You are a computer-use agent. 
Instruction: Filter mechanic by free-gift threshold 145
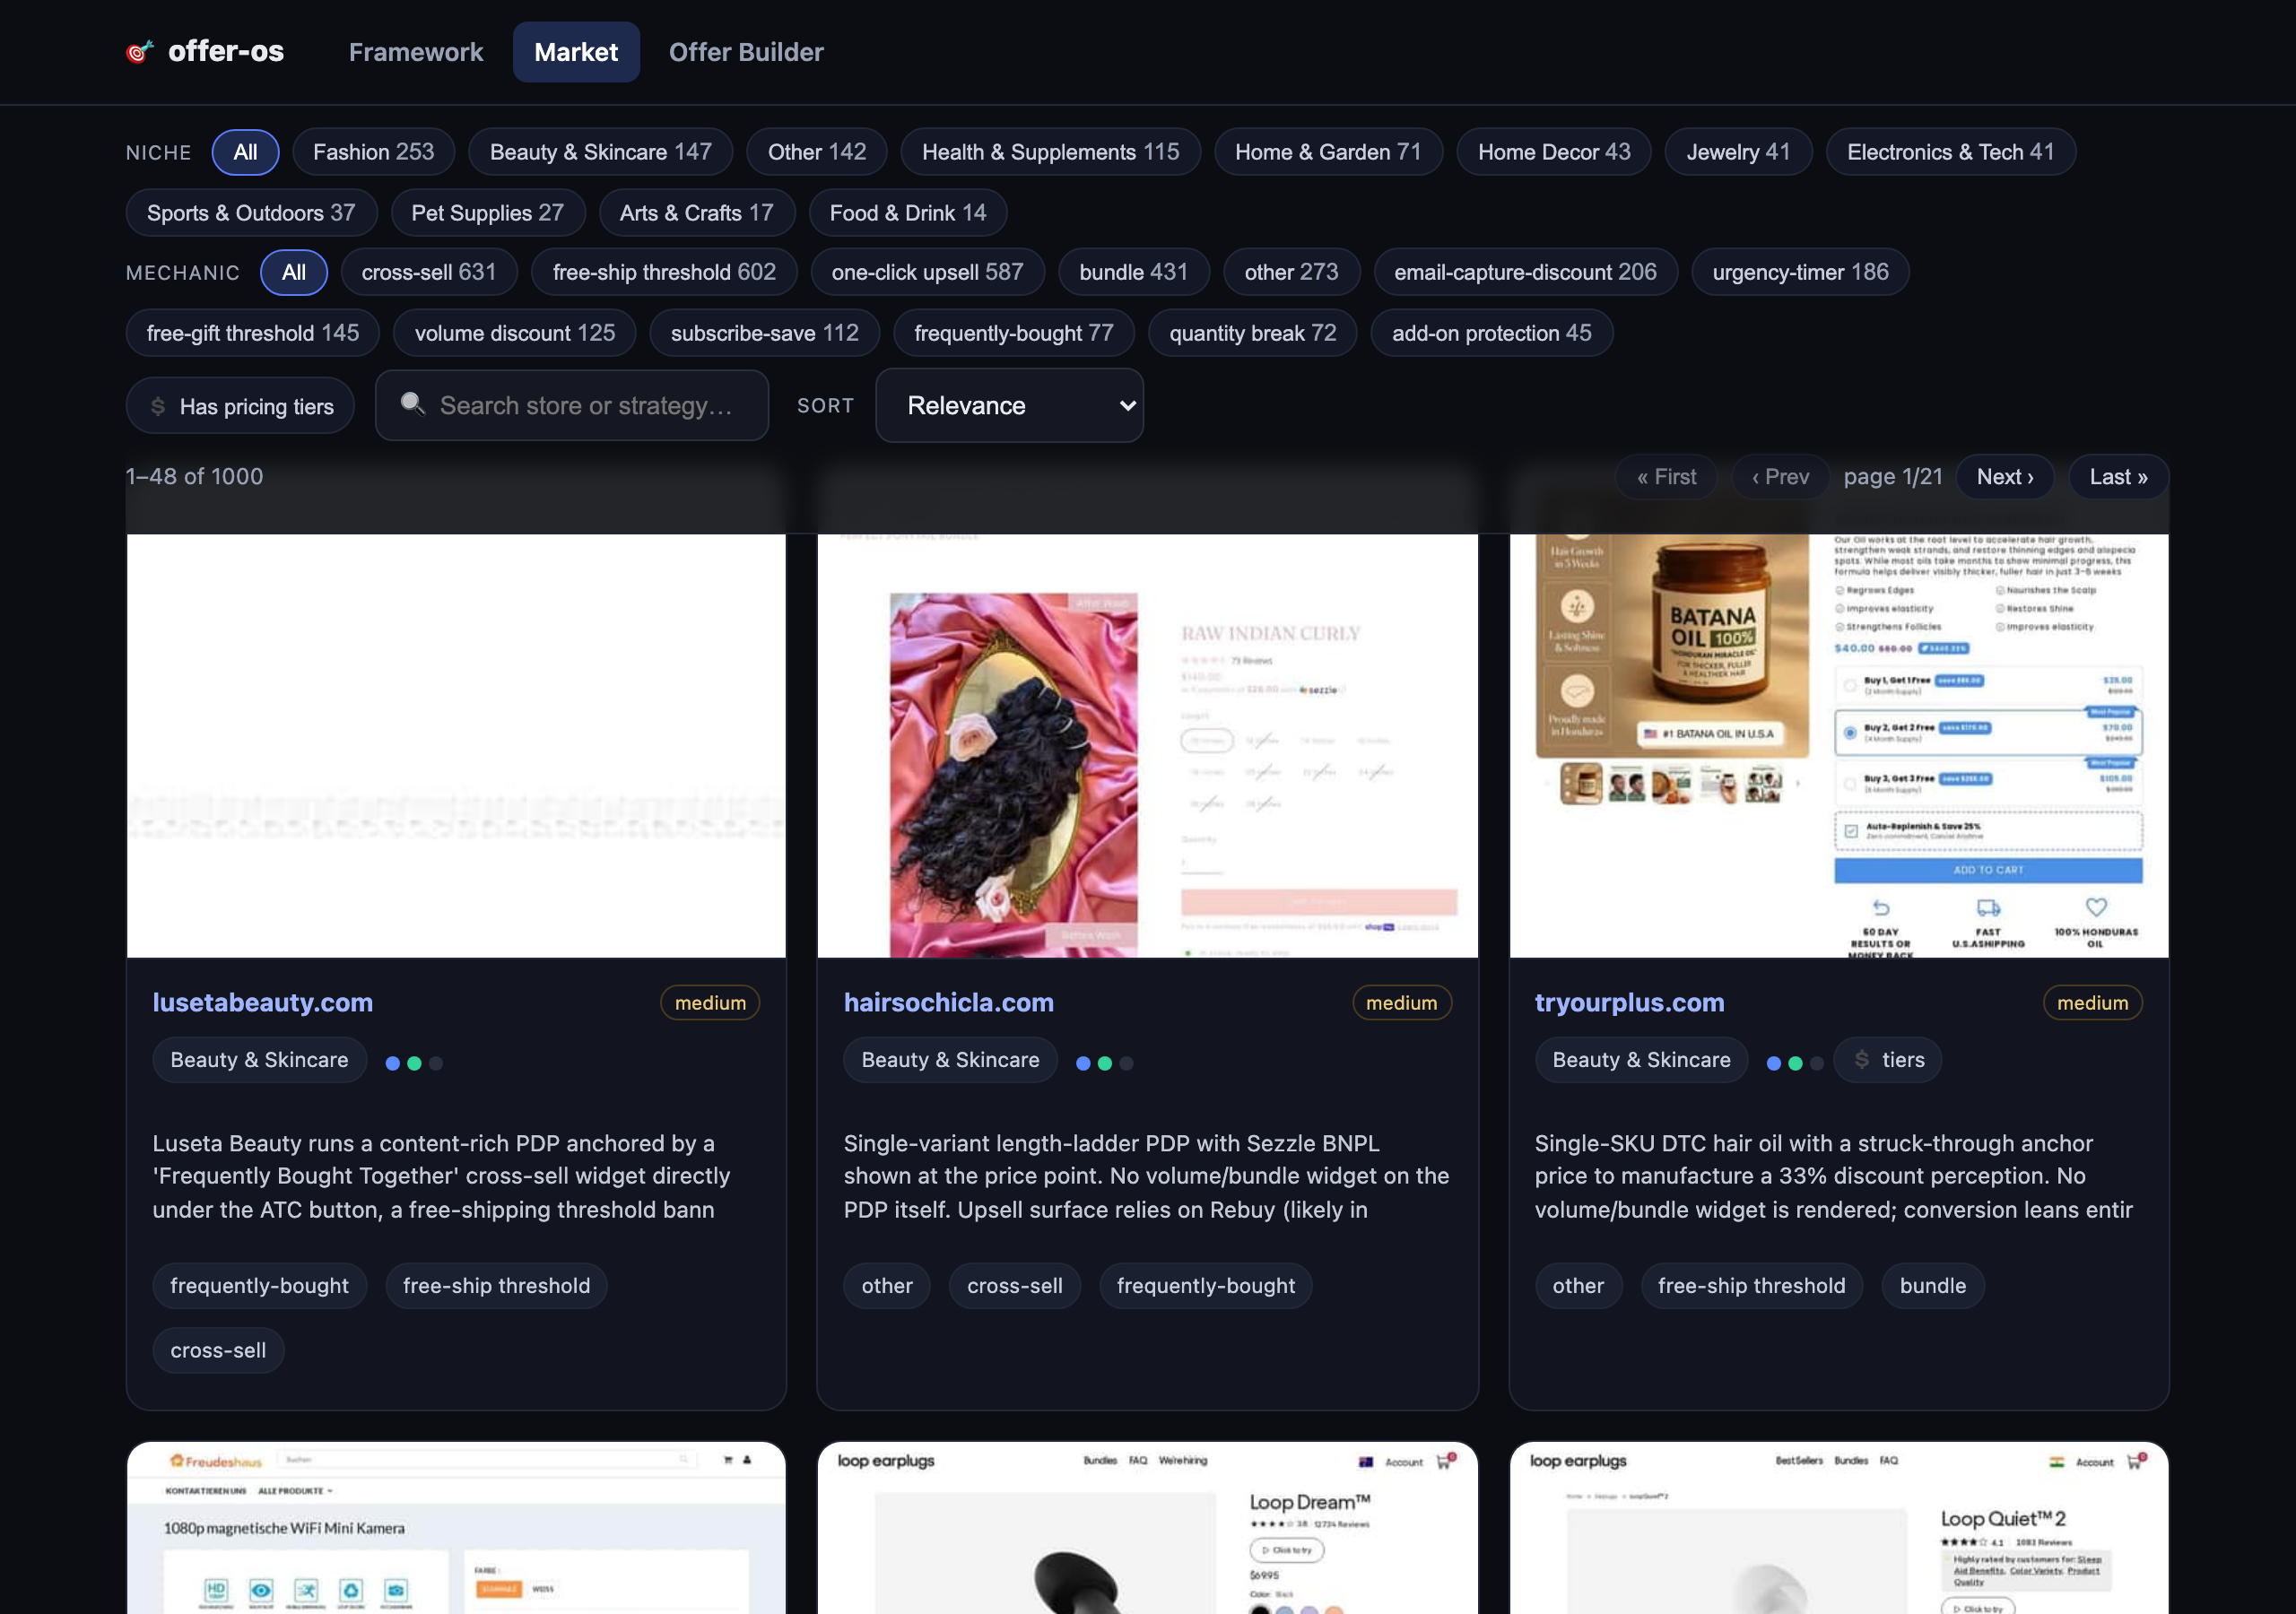click(253, 333)
